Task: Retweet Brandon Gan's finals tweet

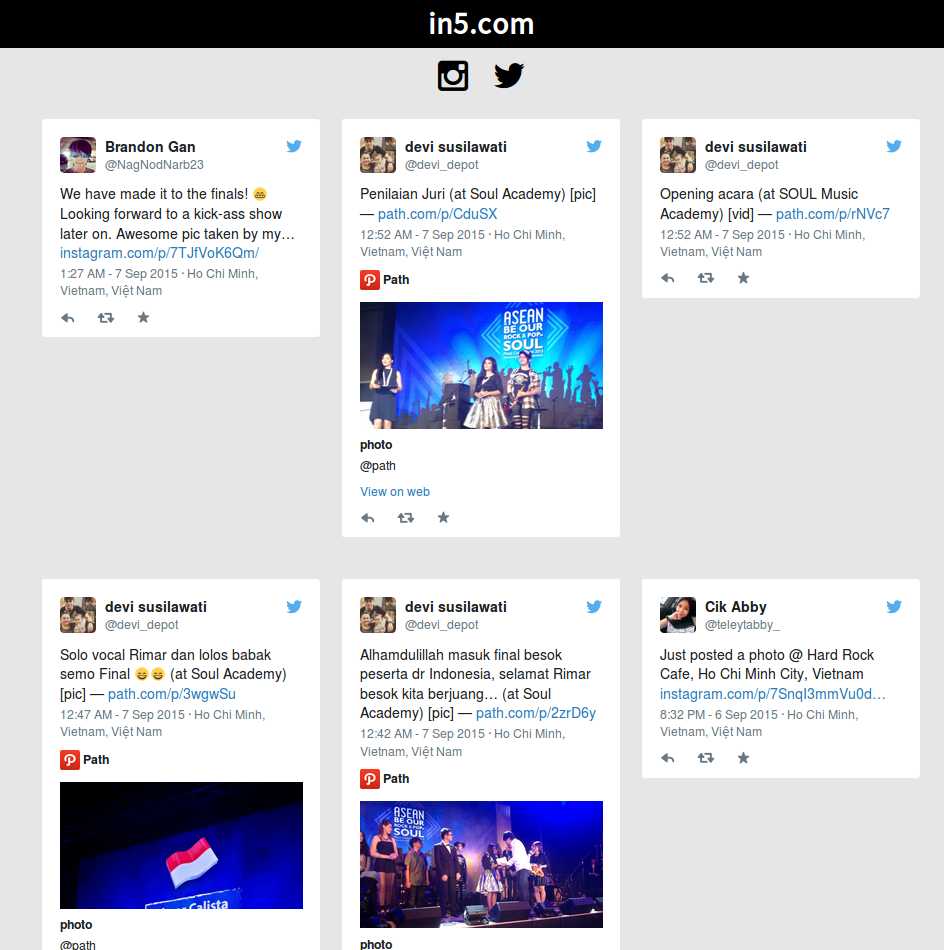Action: (x=106, y=317)
